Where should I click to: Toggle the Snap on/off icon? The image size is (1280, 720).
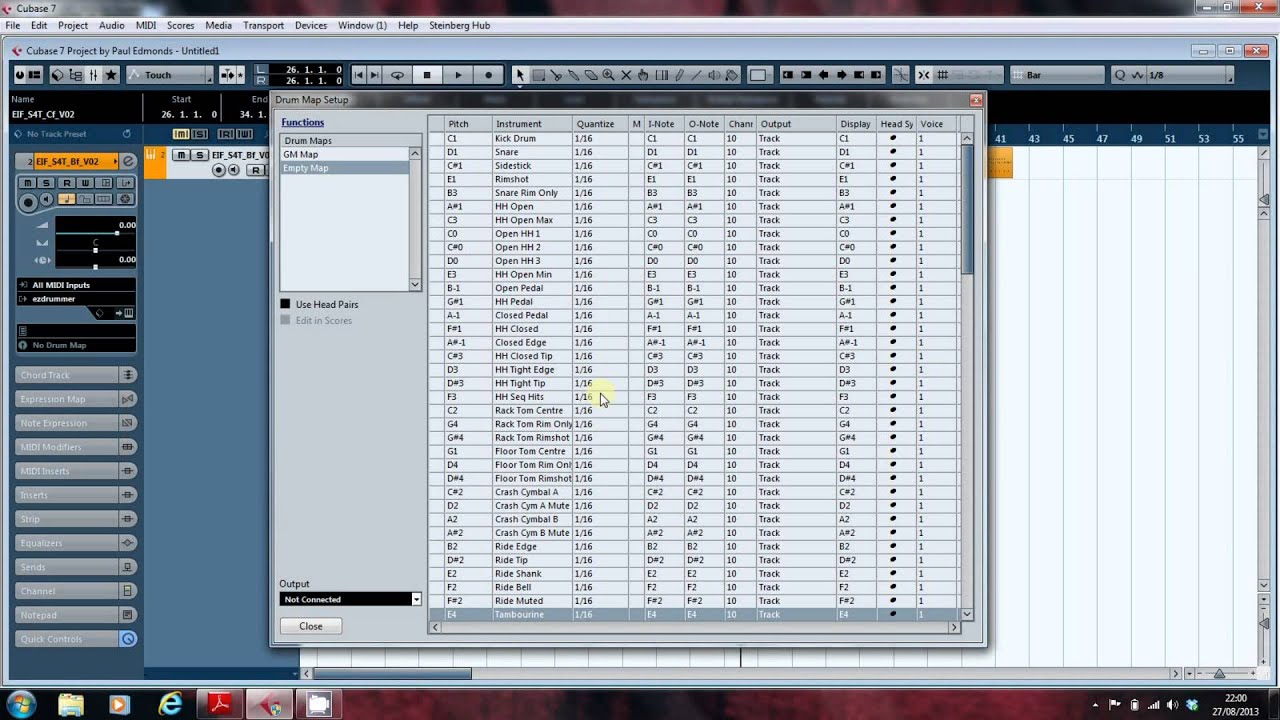click(923, 75)
